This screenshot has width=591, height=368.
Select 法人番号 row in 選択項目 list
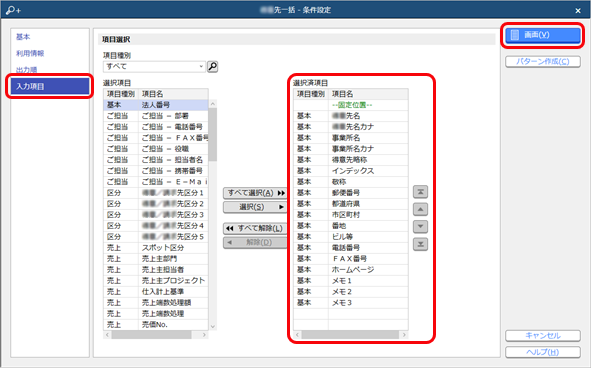156,105
